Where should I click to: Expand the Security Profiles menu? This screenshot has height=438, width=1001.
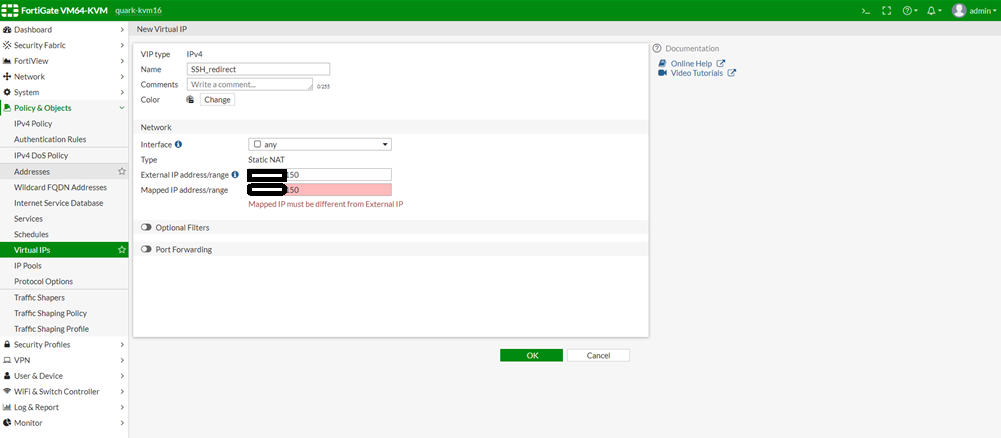point(64,344)
